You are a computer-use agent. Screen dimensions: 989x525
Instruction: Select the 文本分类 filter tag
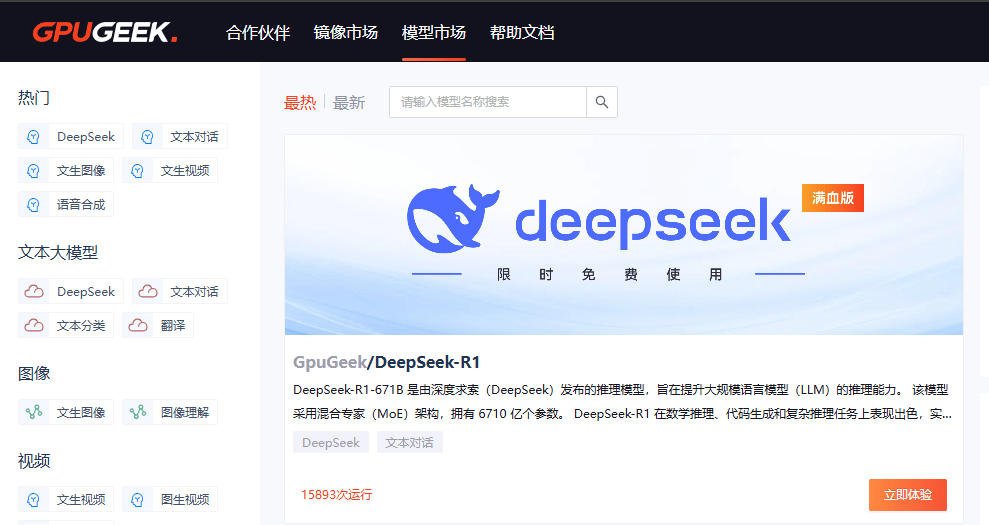pos(66,326)
